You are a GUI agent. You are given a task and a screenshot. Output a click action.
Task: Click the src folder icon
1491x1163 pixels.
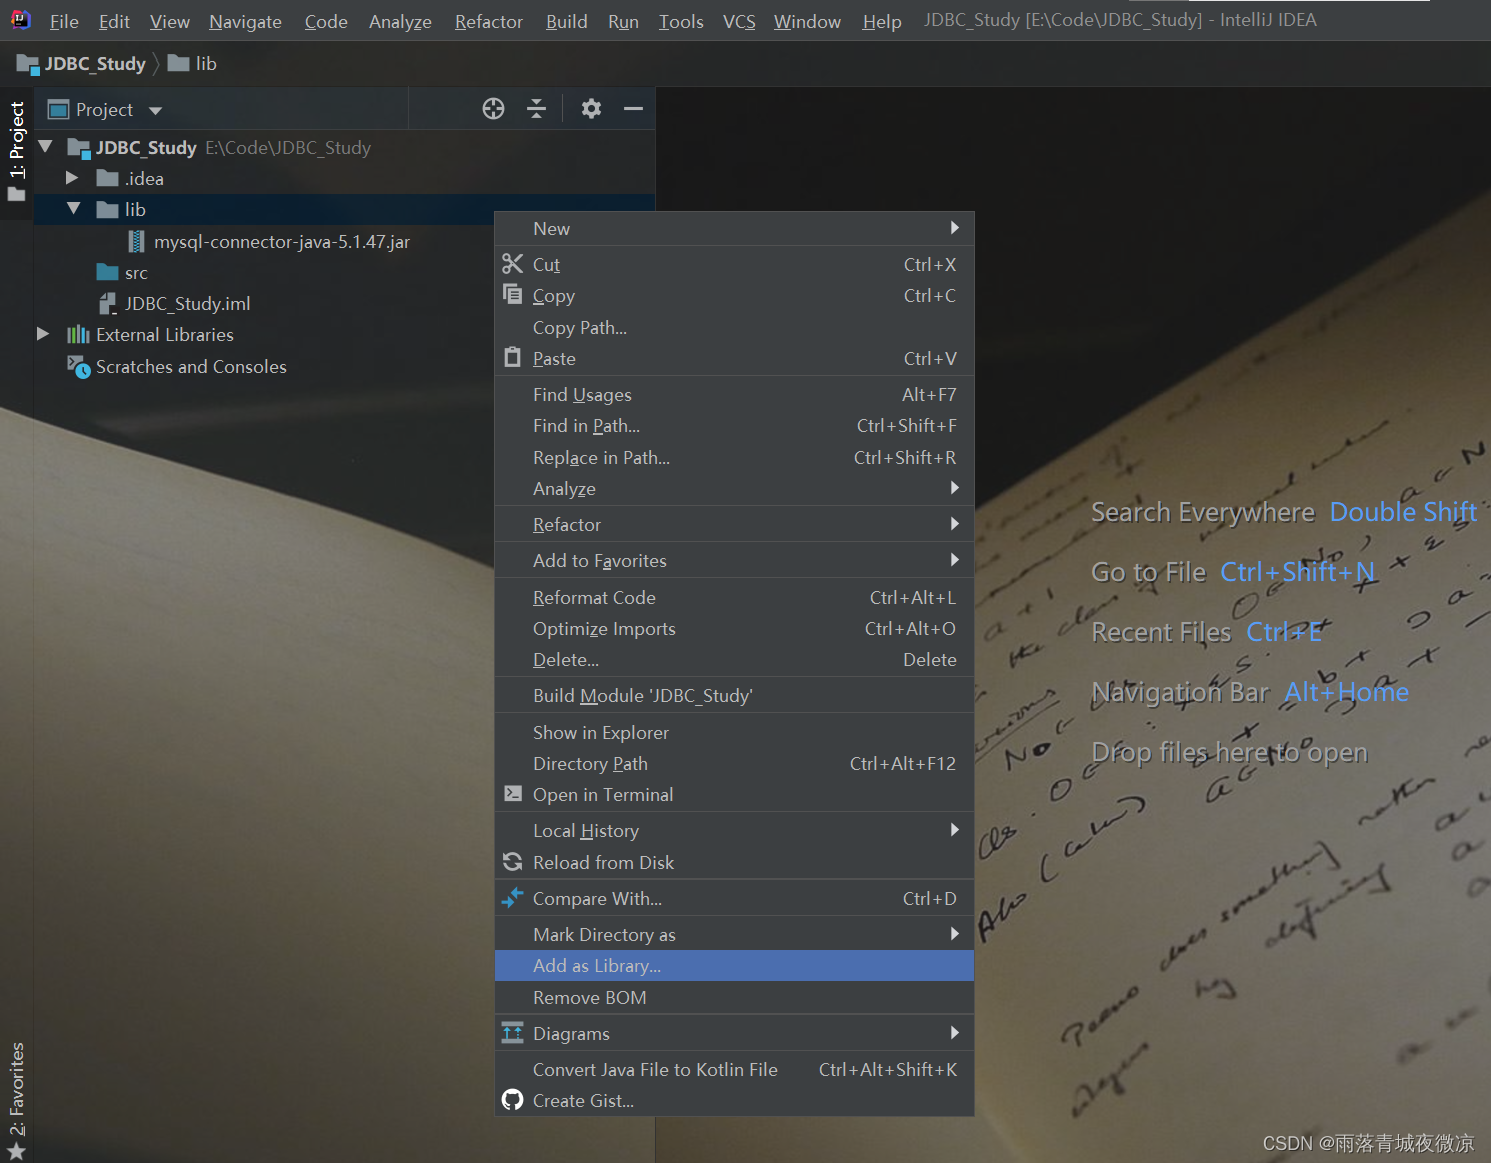point(107,272)
